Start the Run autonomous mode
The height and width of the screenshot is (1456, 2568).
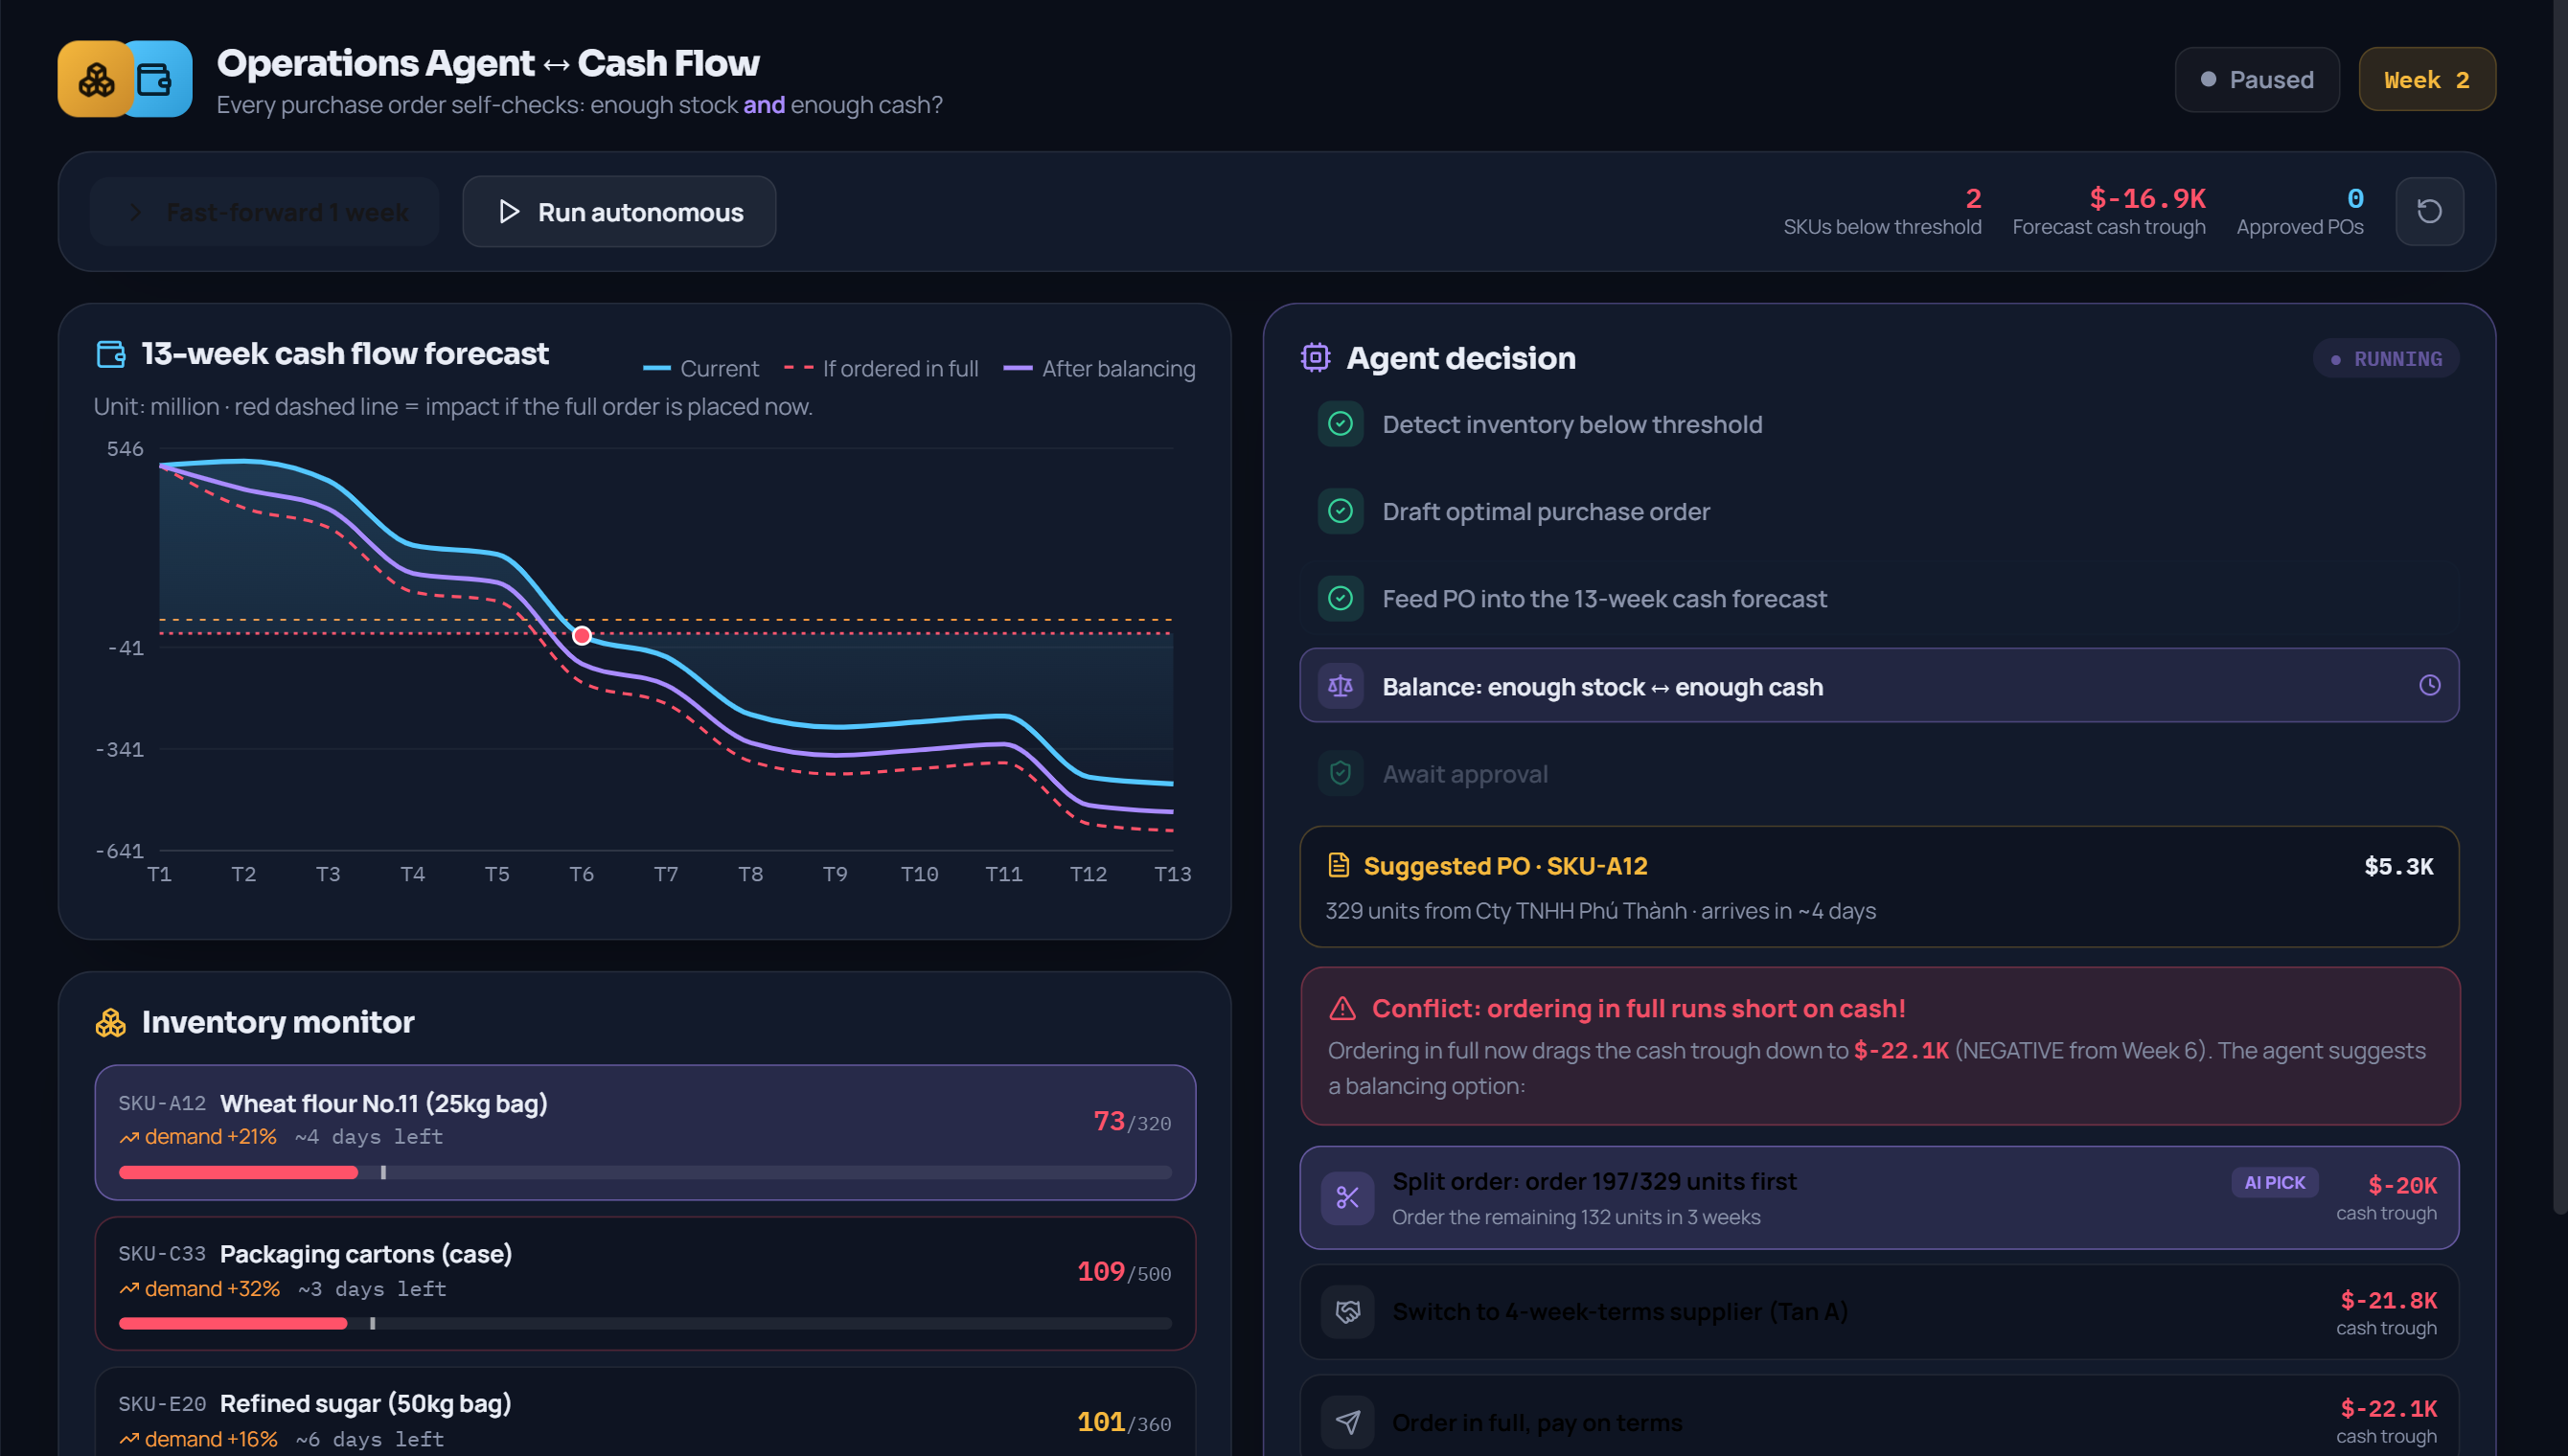[619, 212]
